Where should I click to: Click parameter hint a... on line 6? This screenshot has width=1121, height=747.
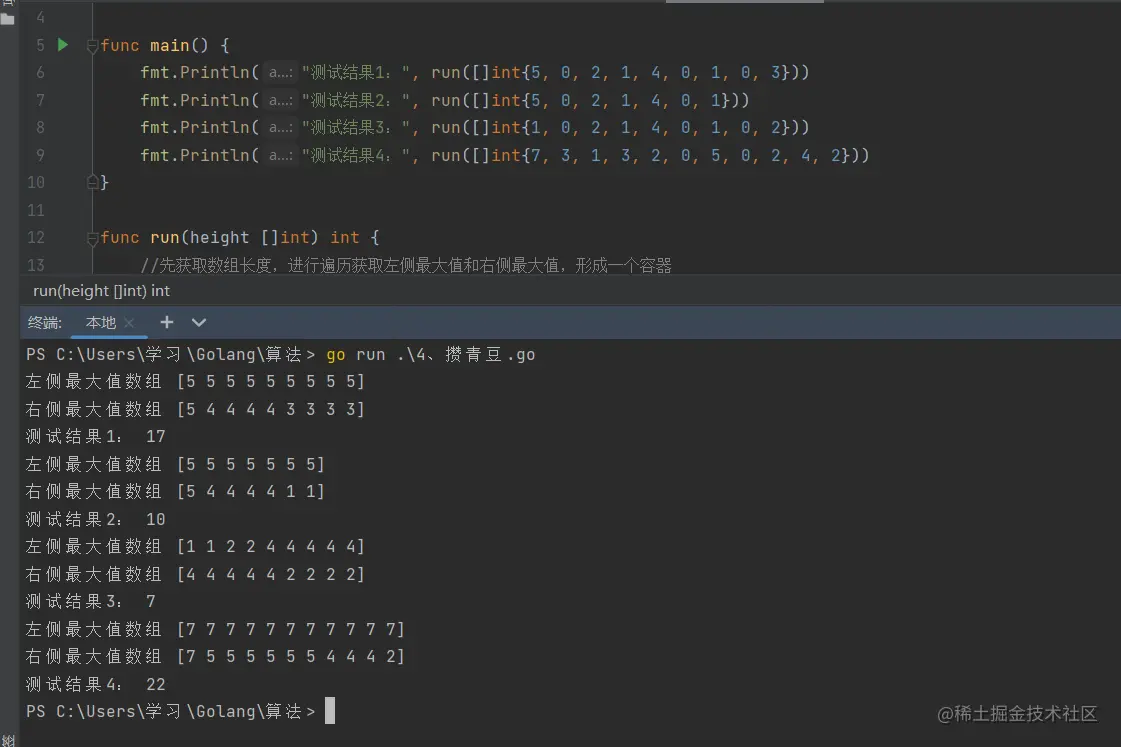280,72
